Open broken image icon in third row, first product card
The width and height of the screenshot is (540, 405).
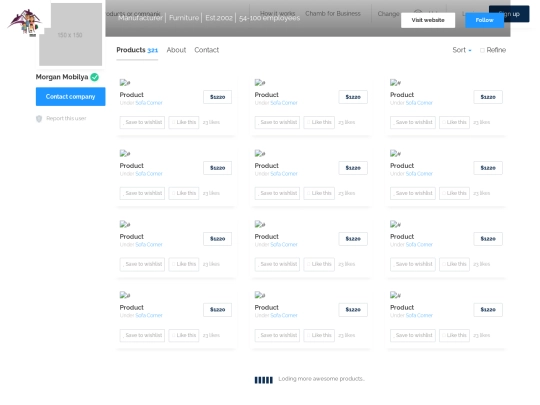(125, 224)
